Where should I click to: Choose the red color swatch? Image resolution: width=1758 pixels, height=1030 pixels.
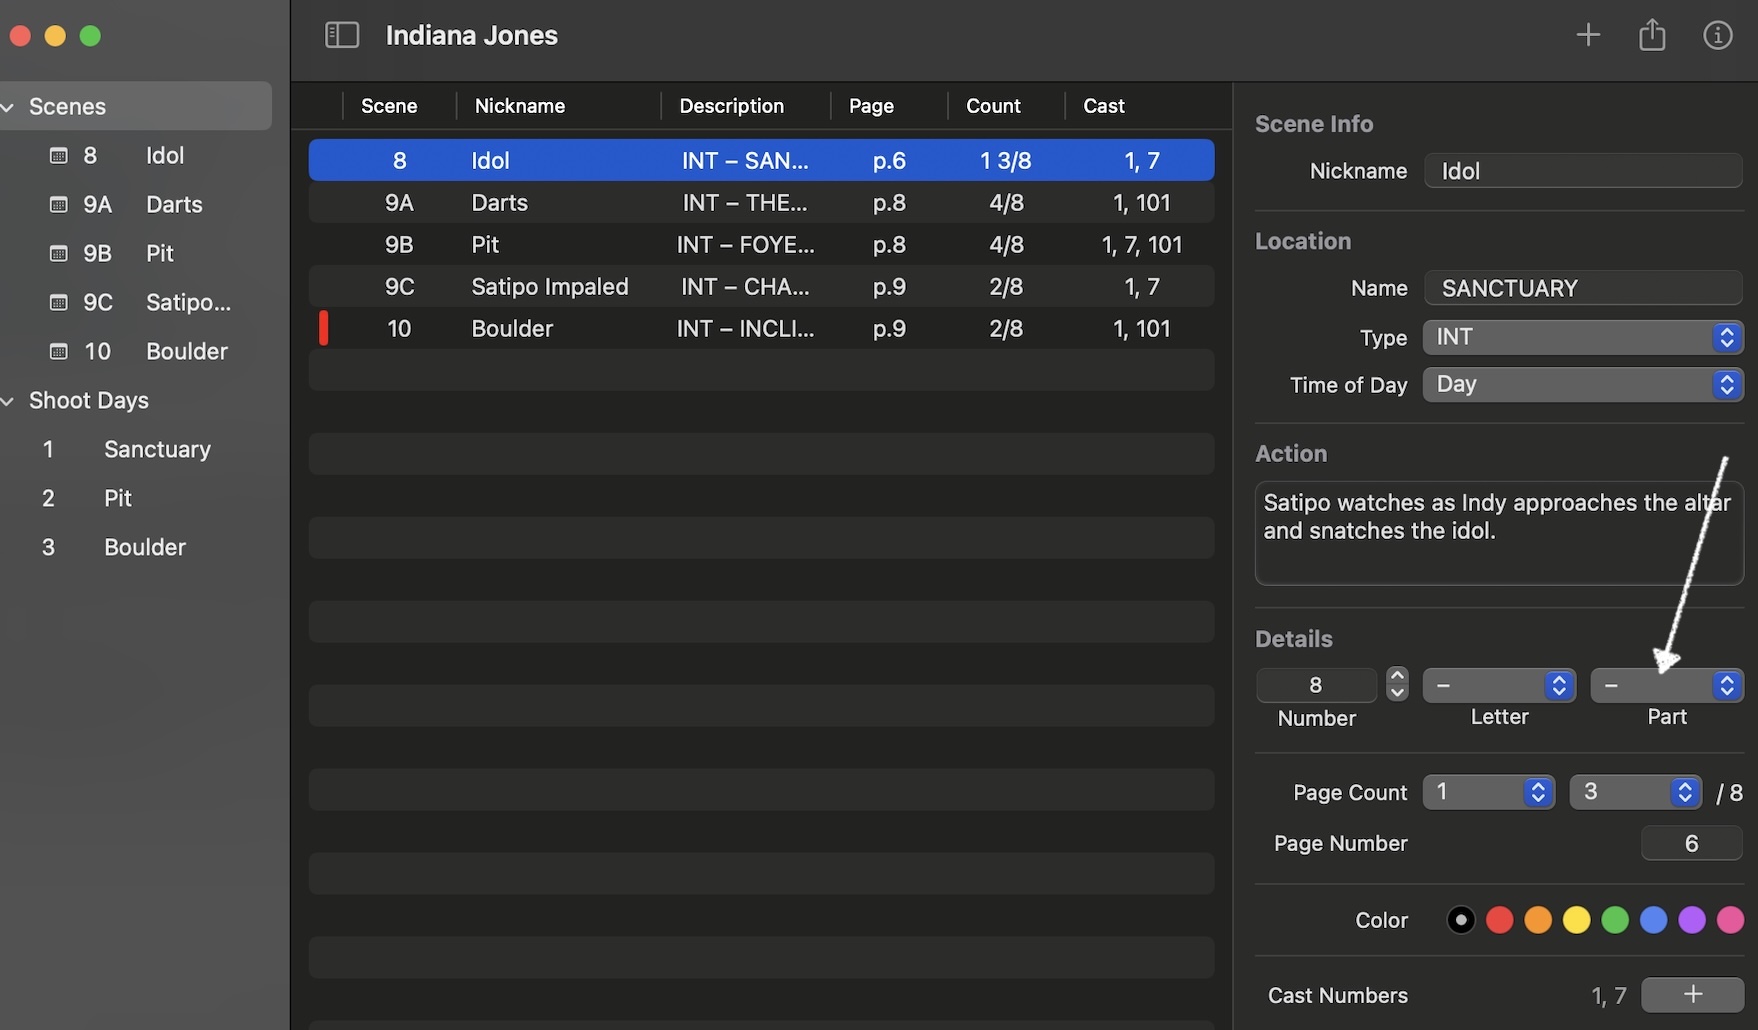(1499, 920)
